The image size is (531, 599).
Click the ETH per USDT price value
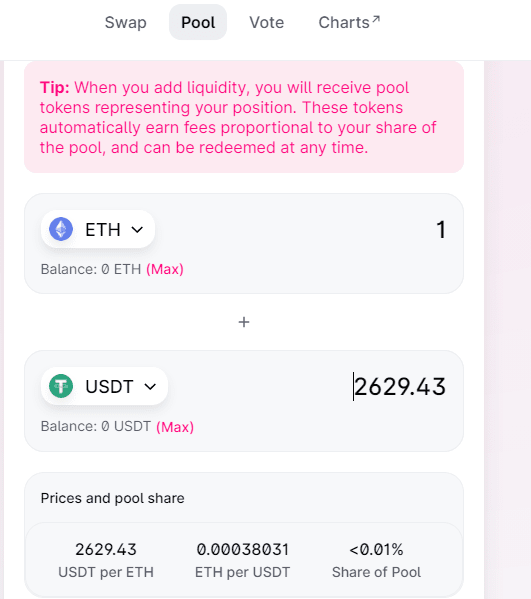pos(243,550)
